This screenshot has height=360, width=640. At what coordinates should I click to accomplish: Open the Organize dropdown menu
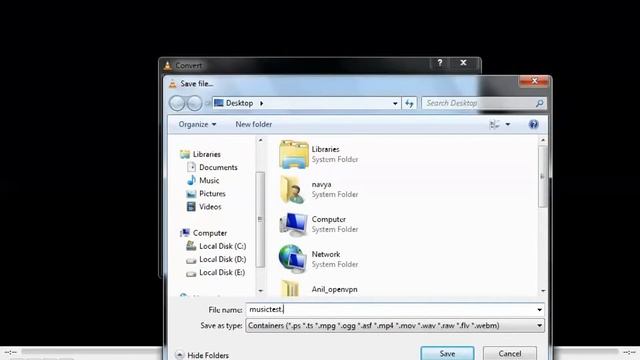pyautogui.click(x=197, y=124)
